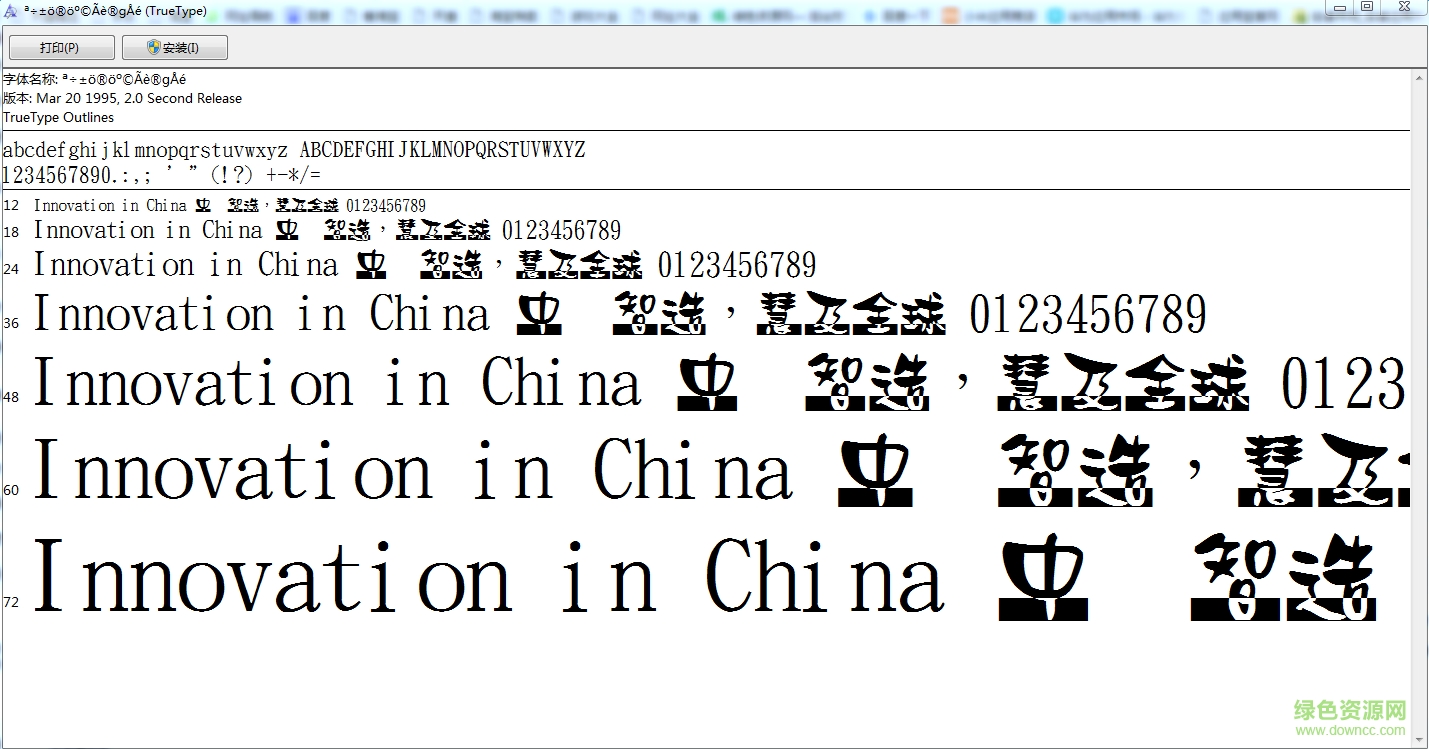This screenshot has width=1429, height=749.
Task: Click the scrollbar up arrow
Action: pos(1419,79)
